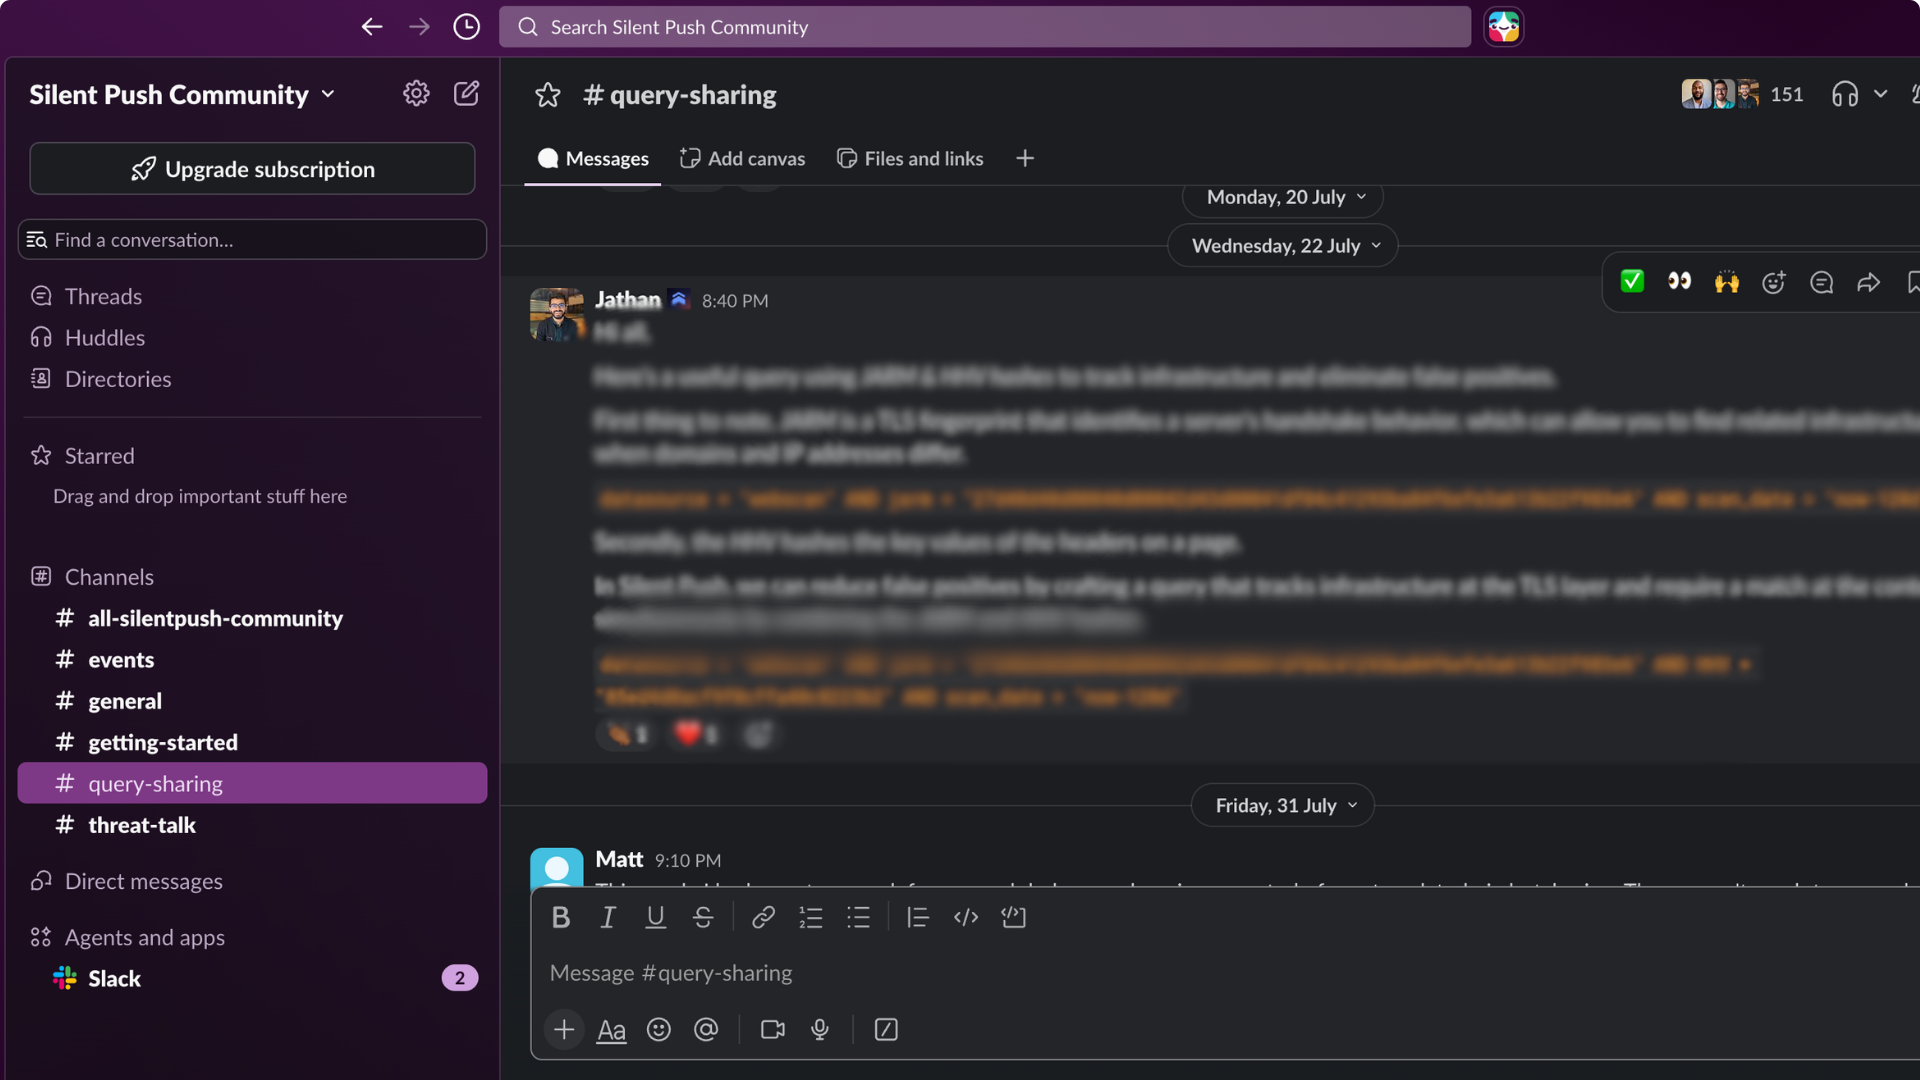Open Silent Push Community workspace menu
This screenshot has height=1080, width=1920.
click(x=182, y=94)
